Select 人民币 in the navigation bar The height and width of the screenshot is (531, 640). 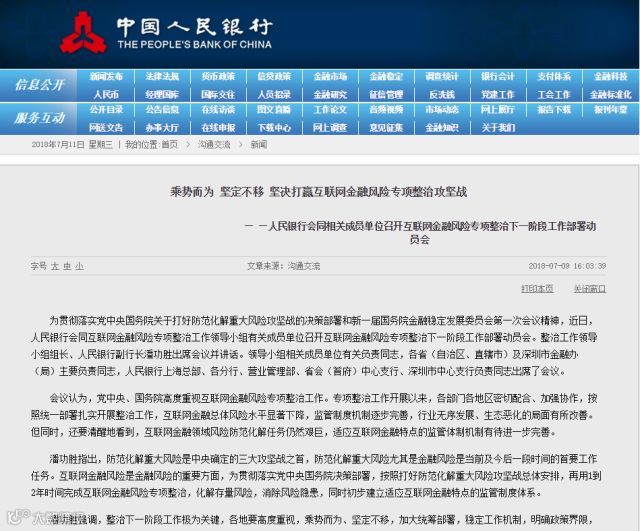click(x=106, y=95)
